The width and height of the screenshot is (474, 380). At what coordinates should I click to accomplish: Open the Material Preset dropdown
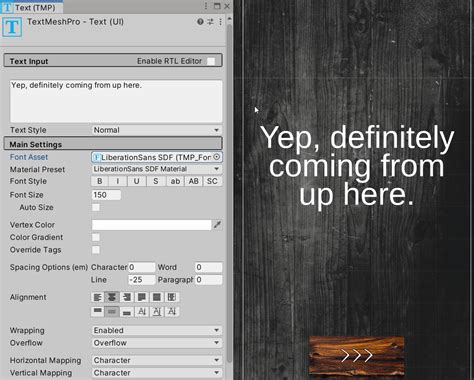pos(157,169)
